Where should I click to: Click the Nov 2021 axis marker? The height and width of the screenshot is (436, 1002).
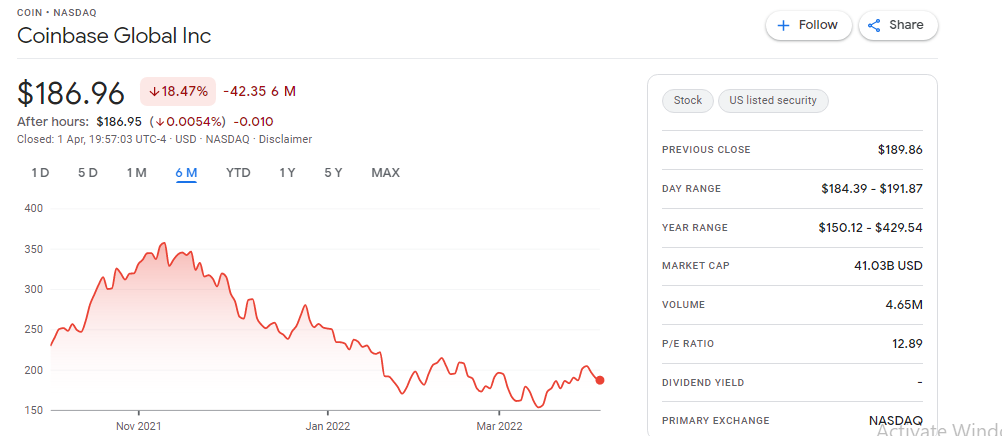coord(139,425)
